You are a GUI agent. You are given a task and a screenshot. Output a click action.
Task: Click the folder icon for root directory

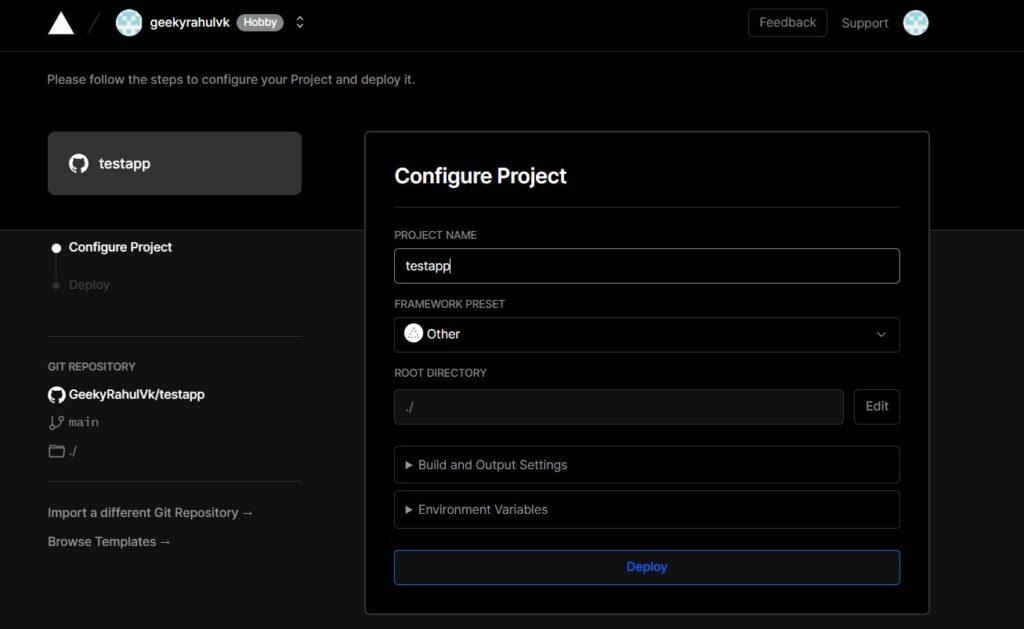point(57,451)
